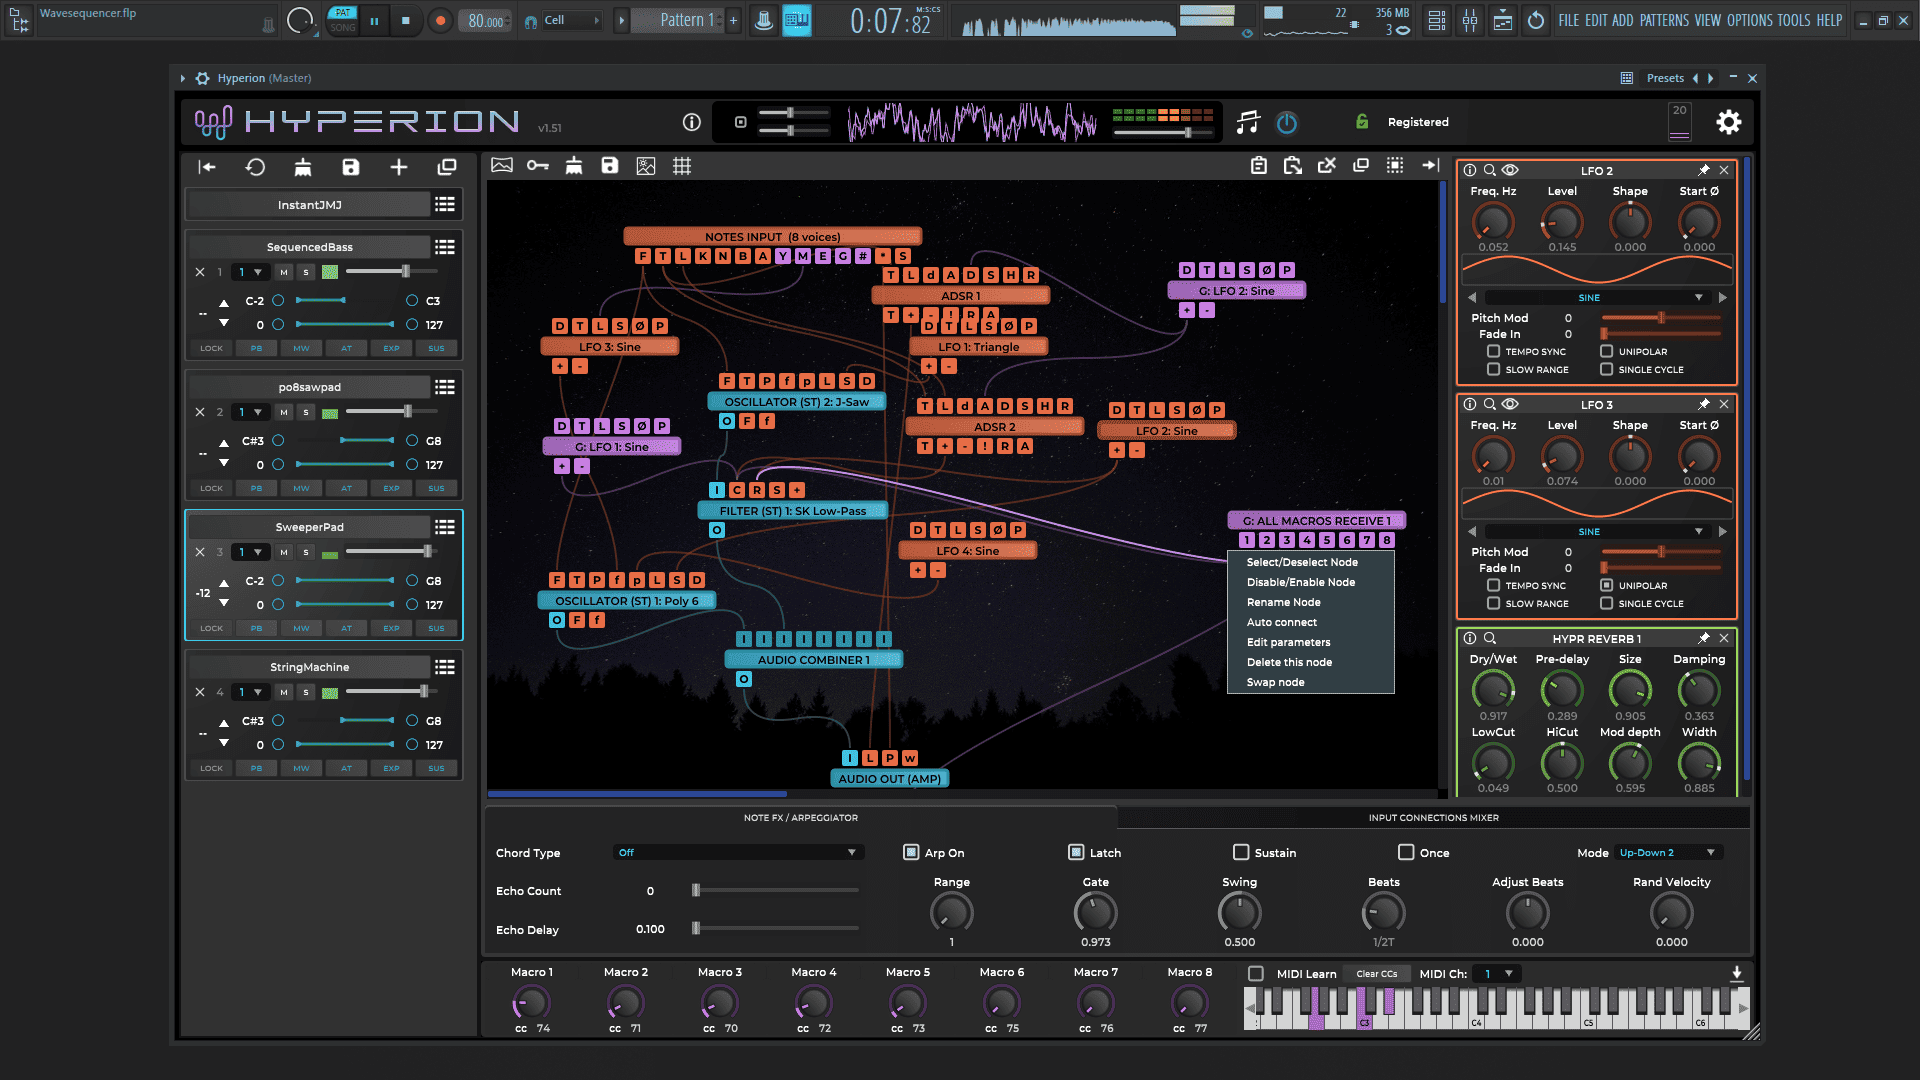Open LFO 3 SINE shape dropdown
Image resolution: width=1920 pixels, height=1080 pixels.
tap(1596, 531)
